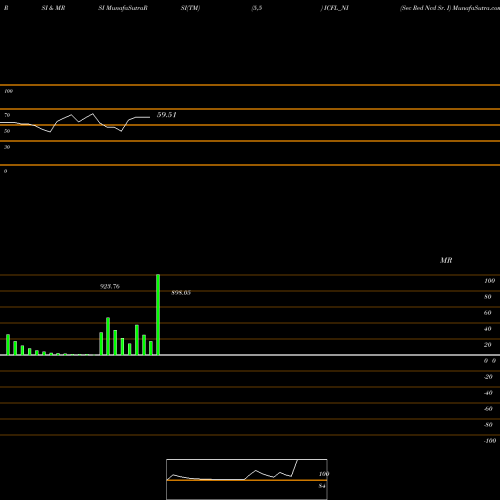Click the -60 label on MR axis
500x500 pixels.
[x=488, y=409]
